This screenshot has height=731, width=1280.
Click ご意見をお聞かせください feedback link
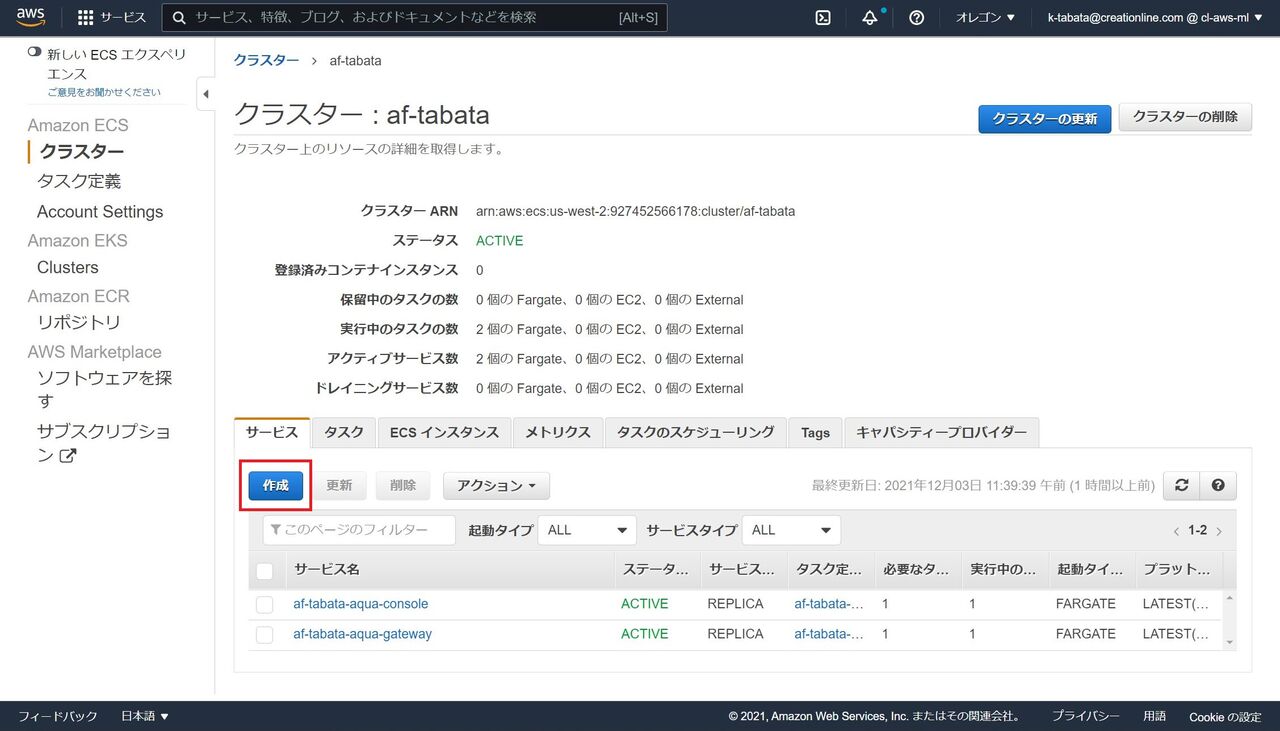tap(104, 93)
